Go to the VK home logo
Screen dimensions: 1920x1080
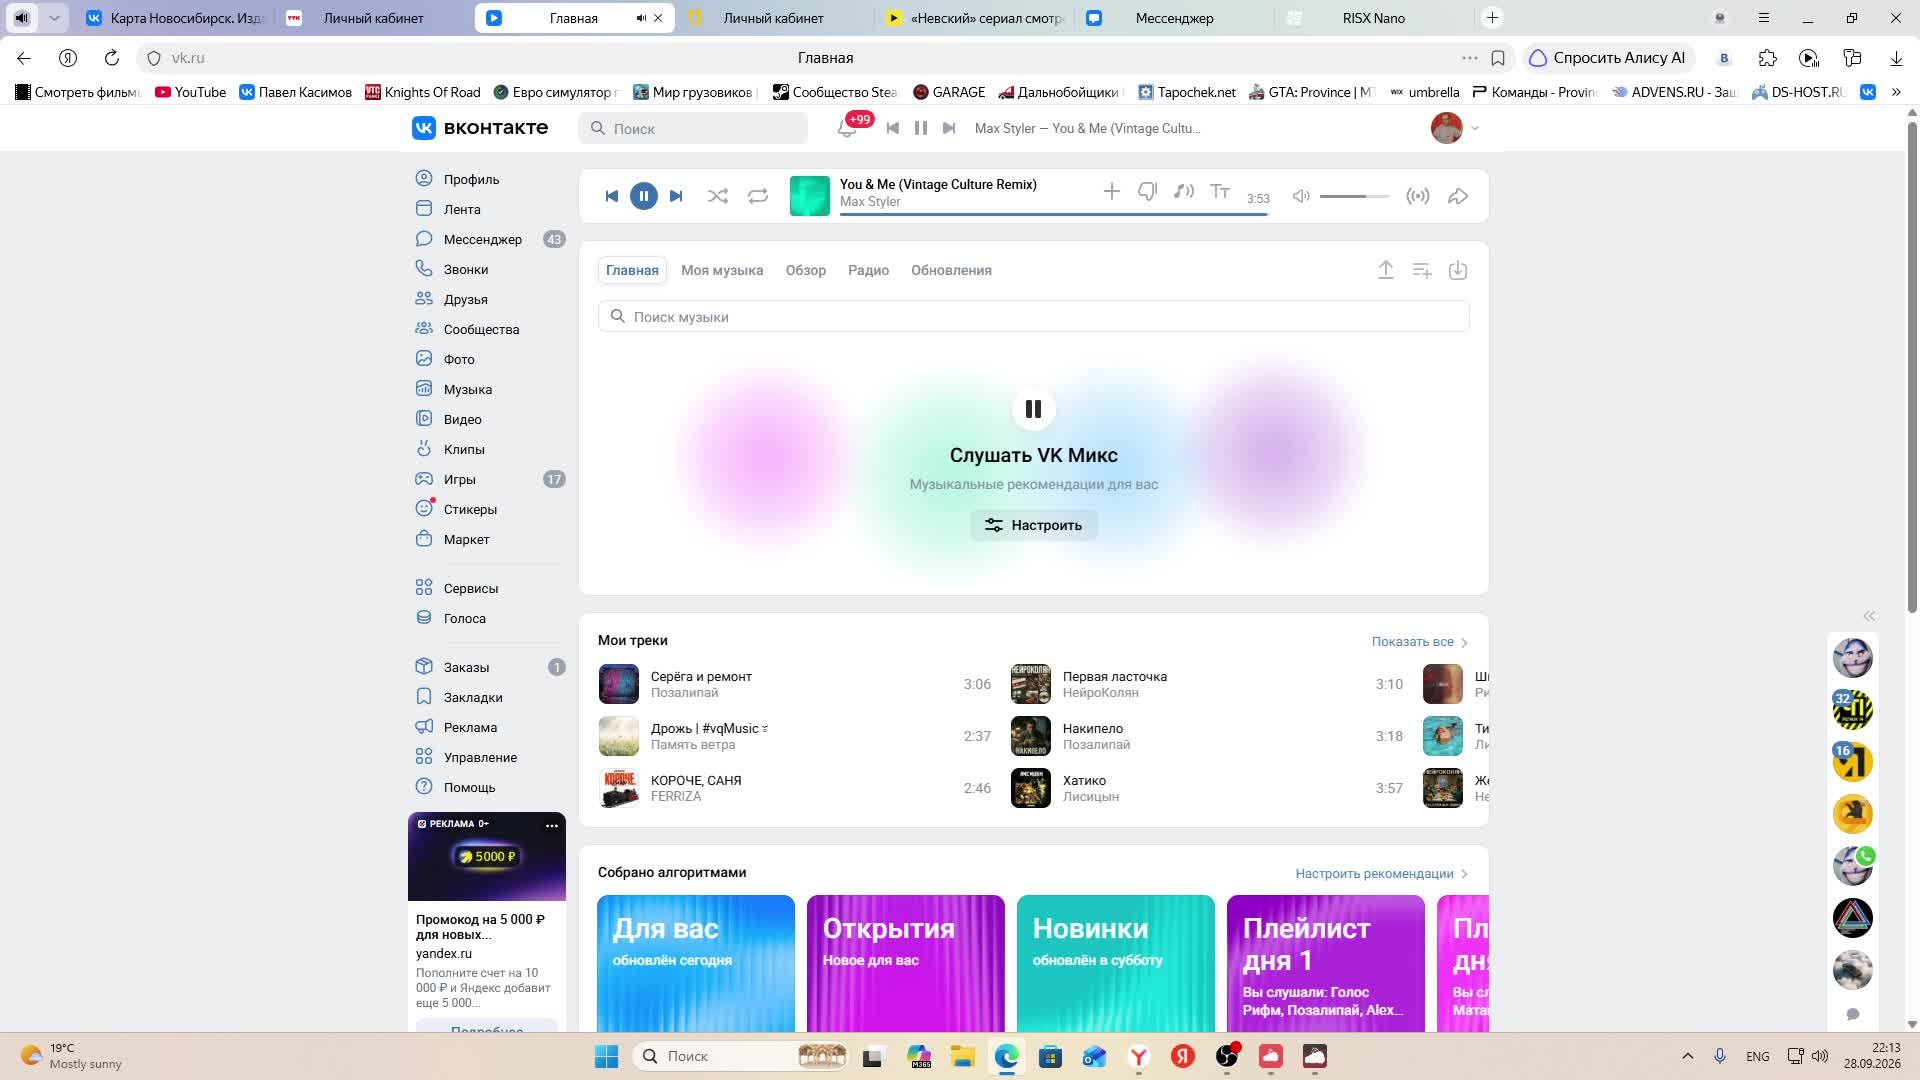[480, 128]
